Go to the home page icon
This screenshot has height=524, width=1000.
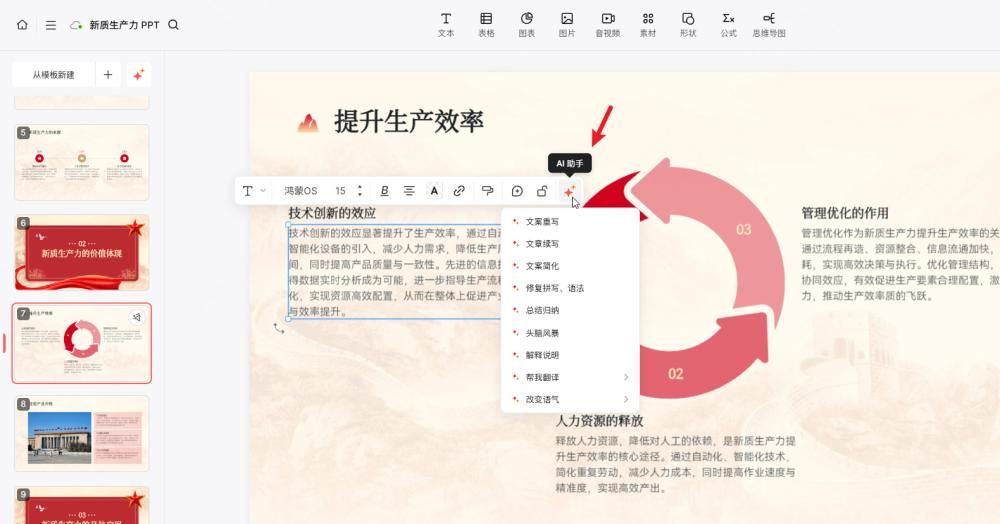tap(22, 25)
